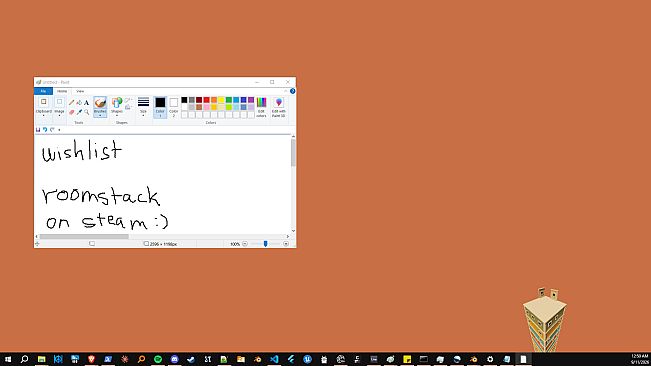Viewport: 651px width, 366px height.
Task: Click the Shape fill option icon
Action: (128, 107)
